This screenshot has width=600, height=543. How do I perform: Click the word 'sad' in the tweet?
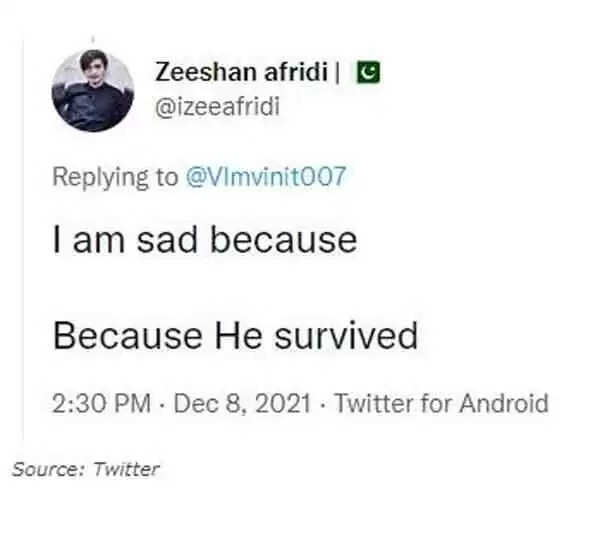coord(167,240)
